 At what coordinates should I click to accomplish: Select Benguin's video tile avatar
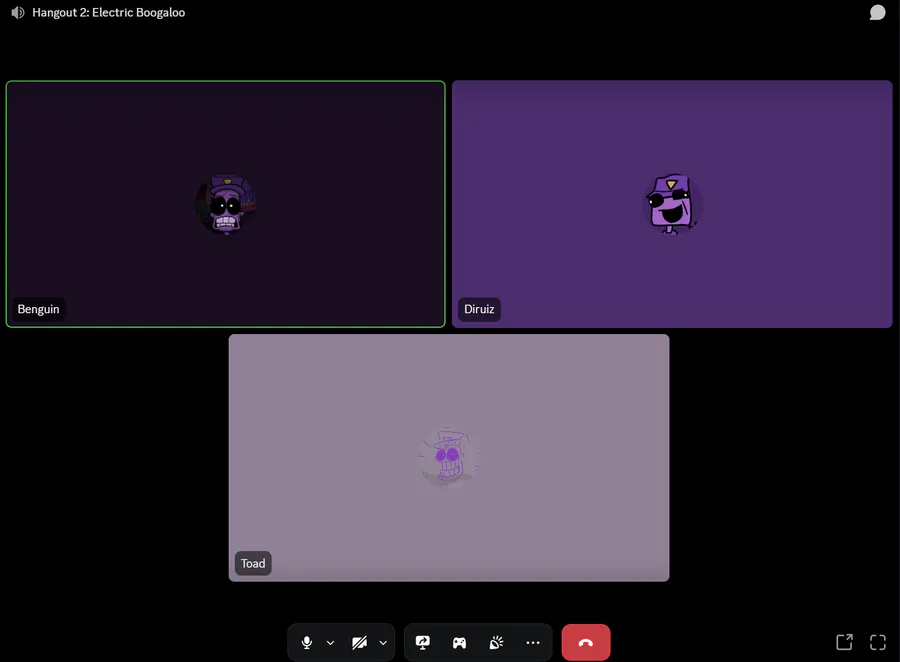(226, 204)
